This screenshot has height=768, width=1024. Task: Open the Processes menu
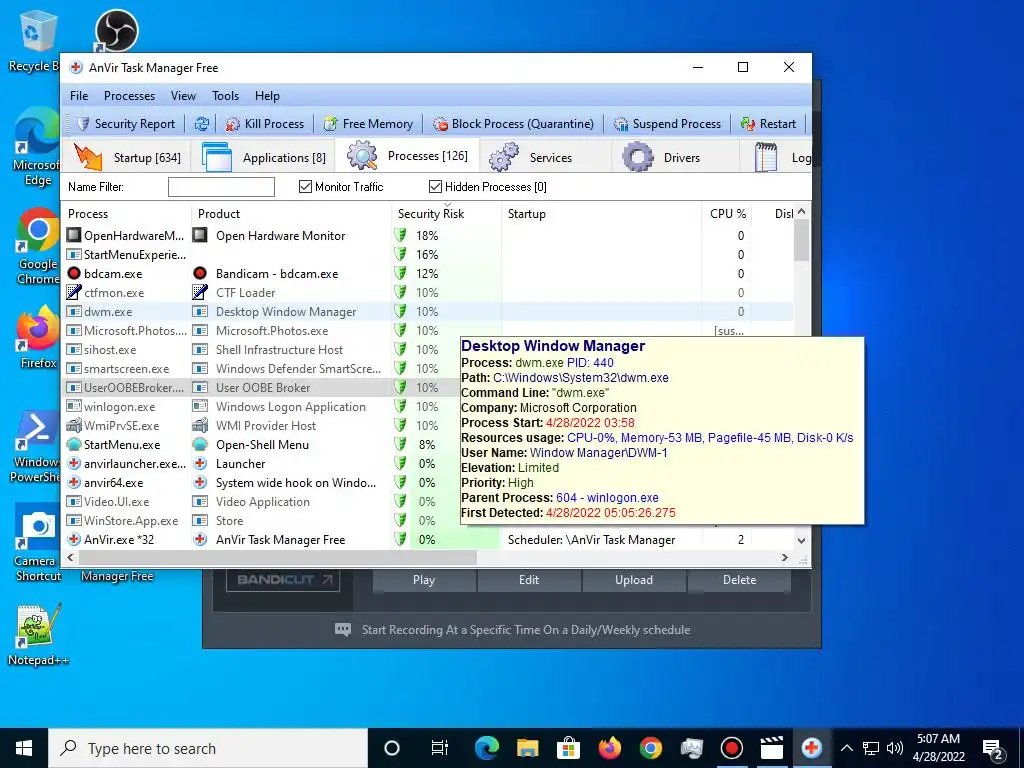129,95
